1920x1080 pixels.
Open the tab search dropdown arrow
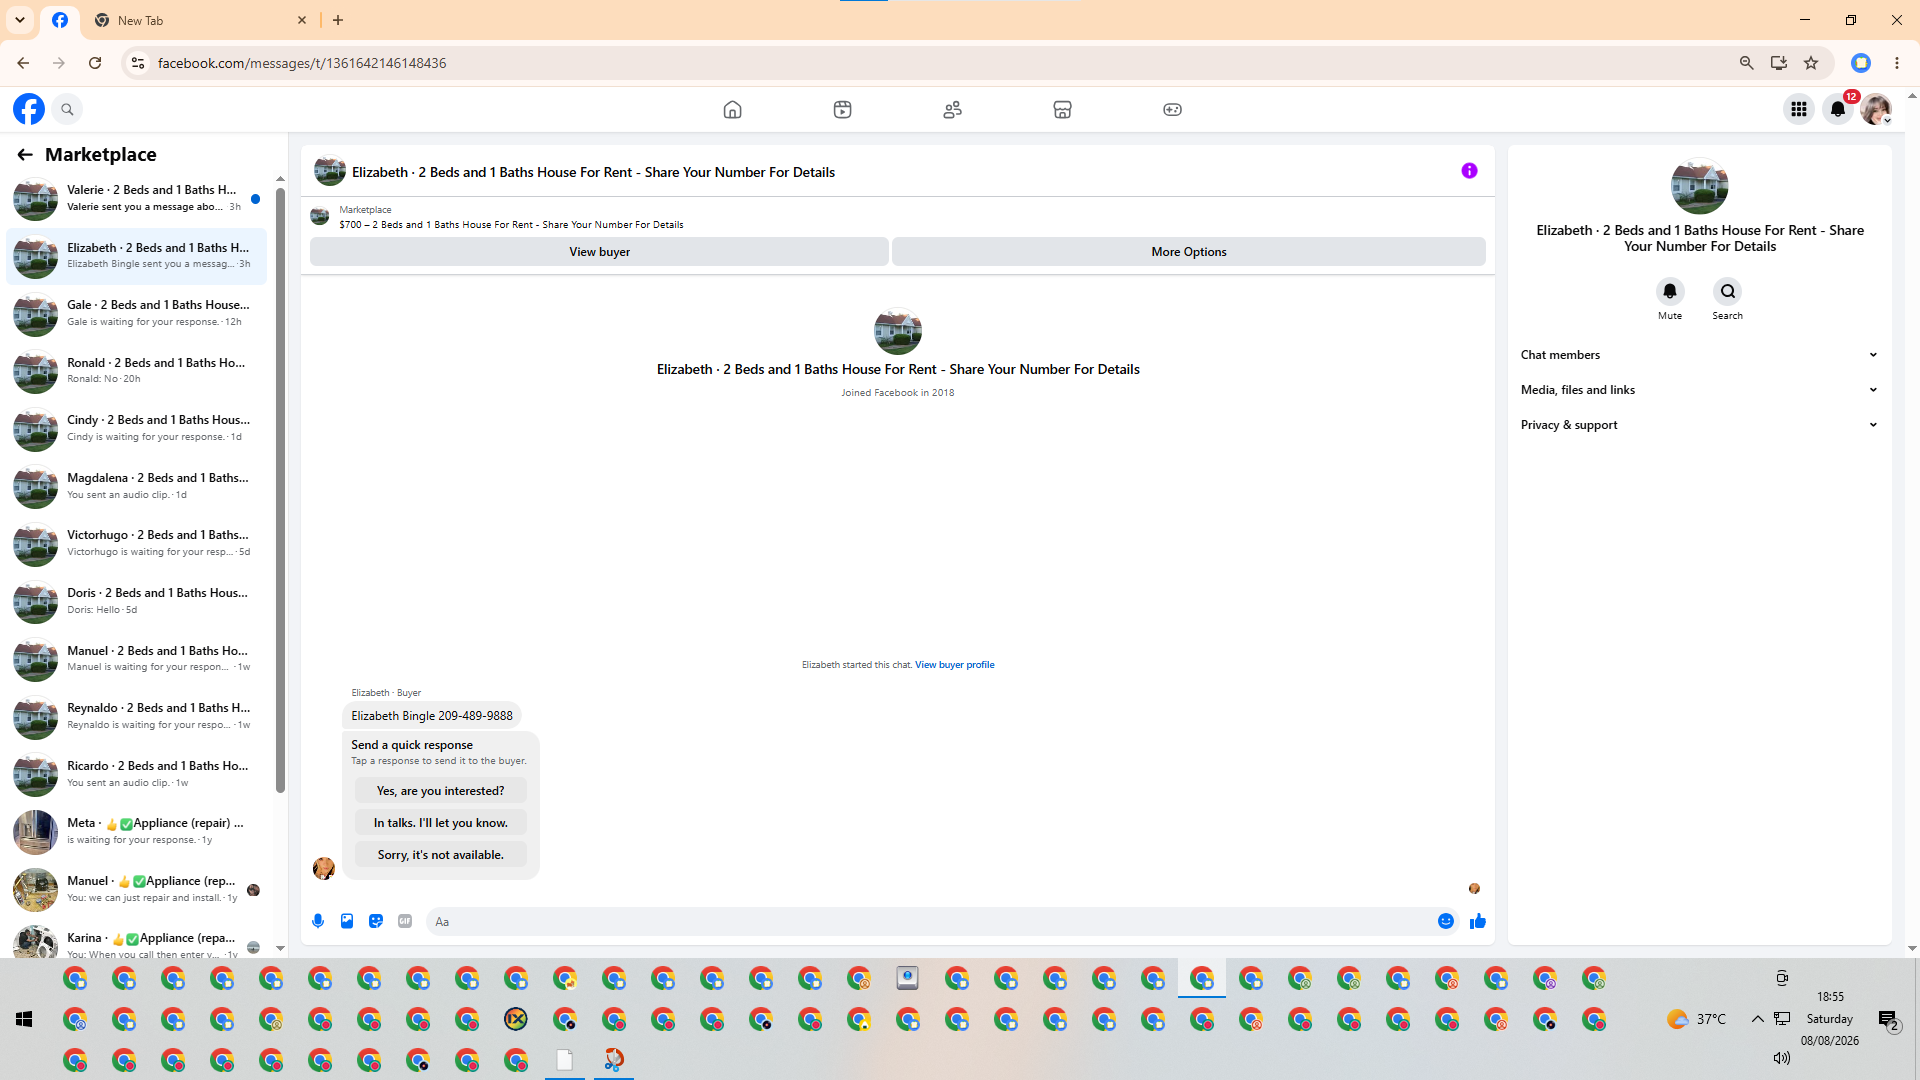(20, 20)
